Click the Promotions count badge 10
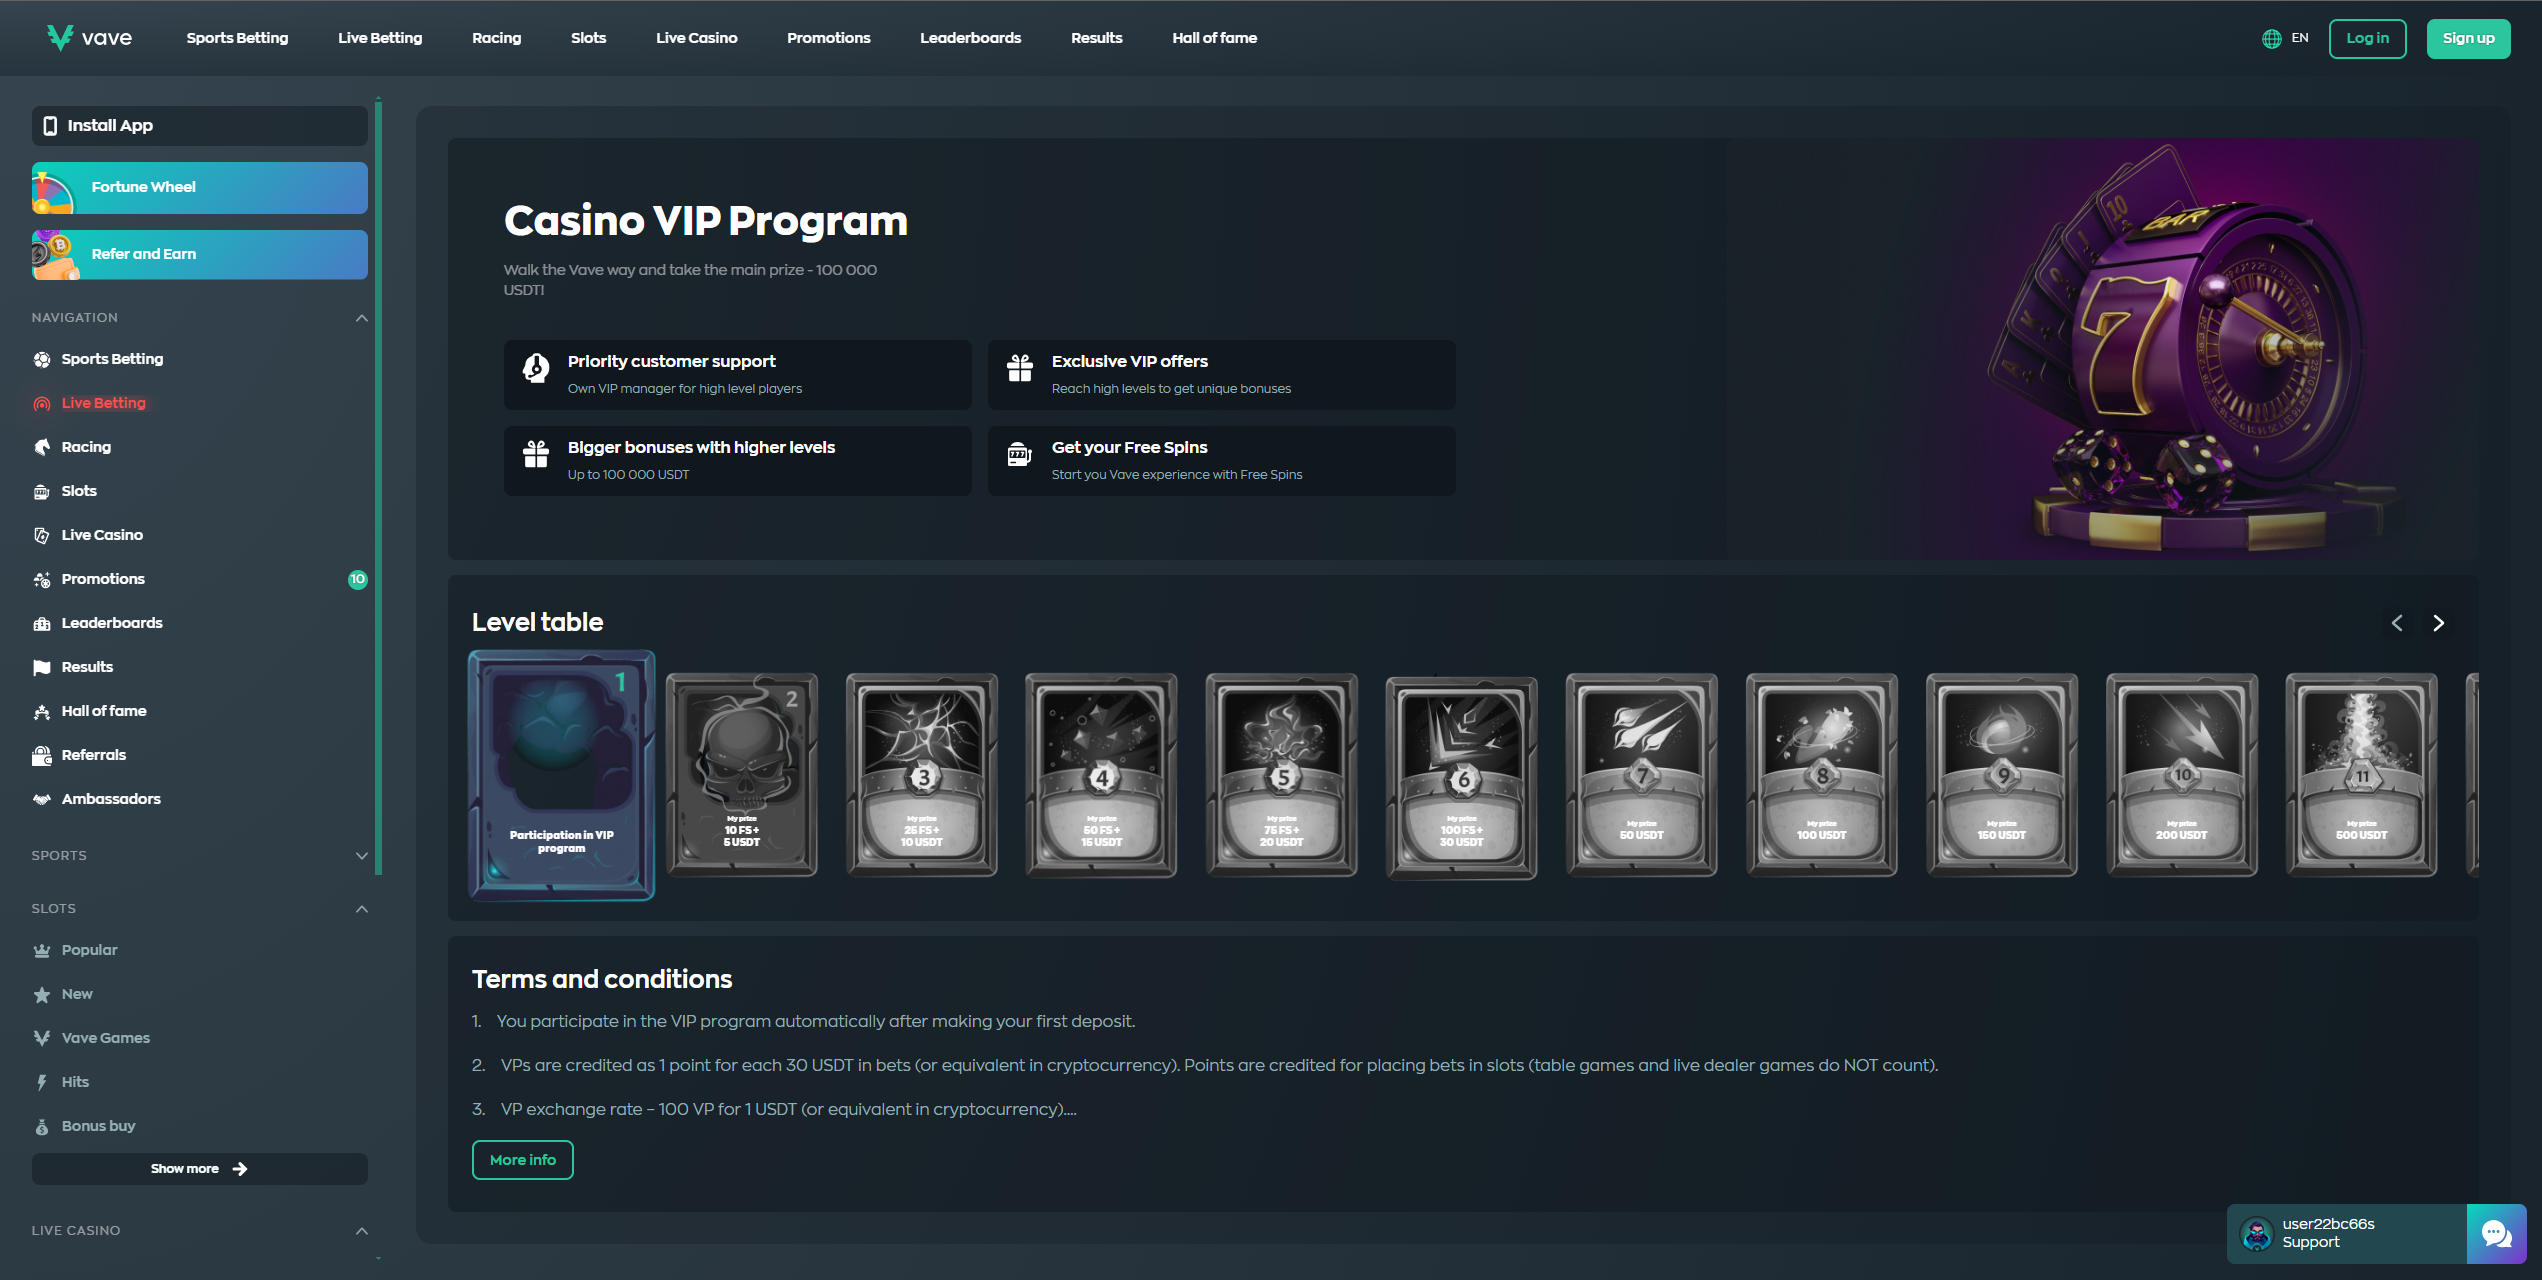 click(357, 580)
